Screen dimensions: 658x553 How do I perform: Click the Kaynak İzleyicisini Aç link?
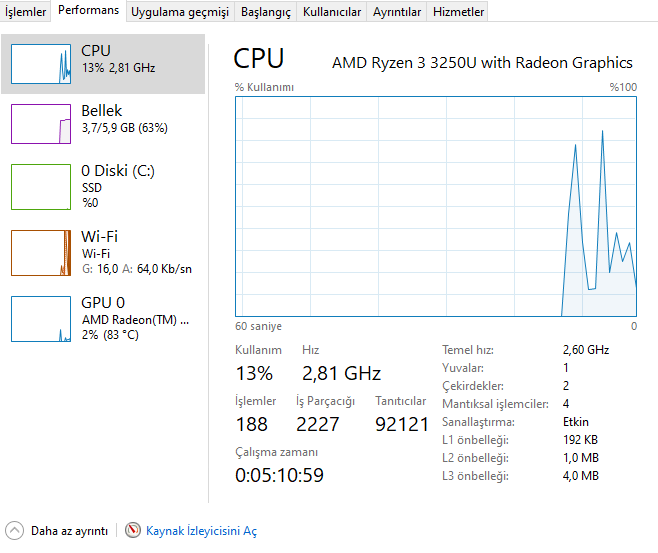(201, 531)
